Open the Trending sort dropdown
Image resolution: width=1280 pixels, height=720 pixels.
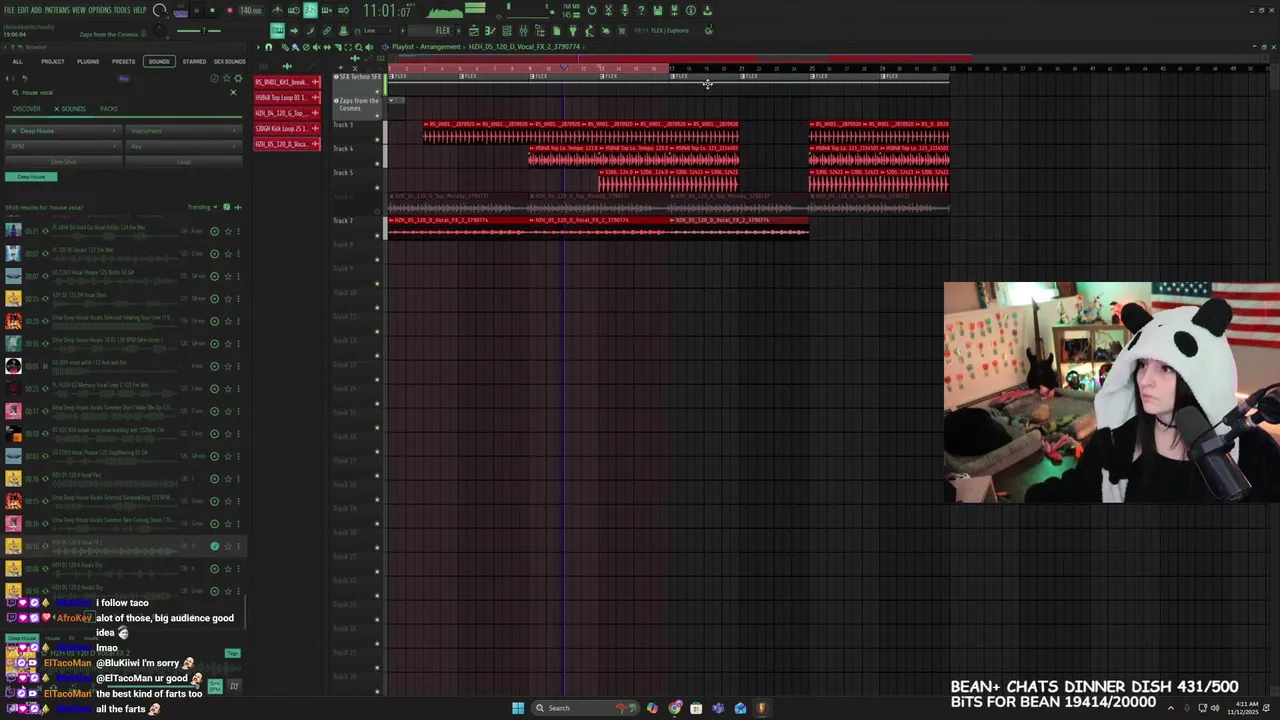click(x=202, y=207)
